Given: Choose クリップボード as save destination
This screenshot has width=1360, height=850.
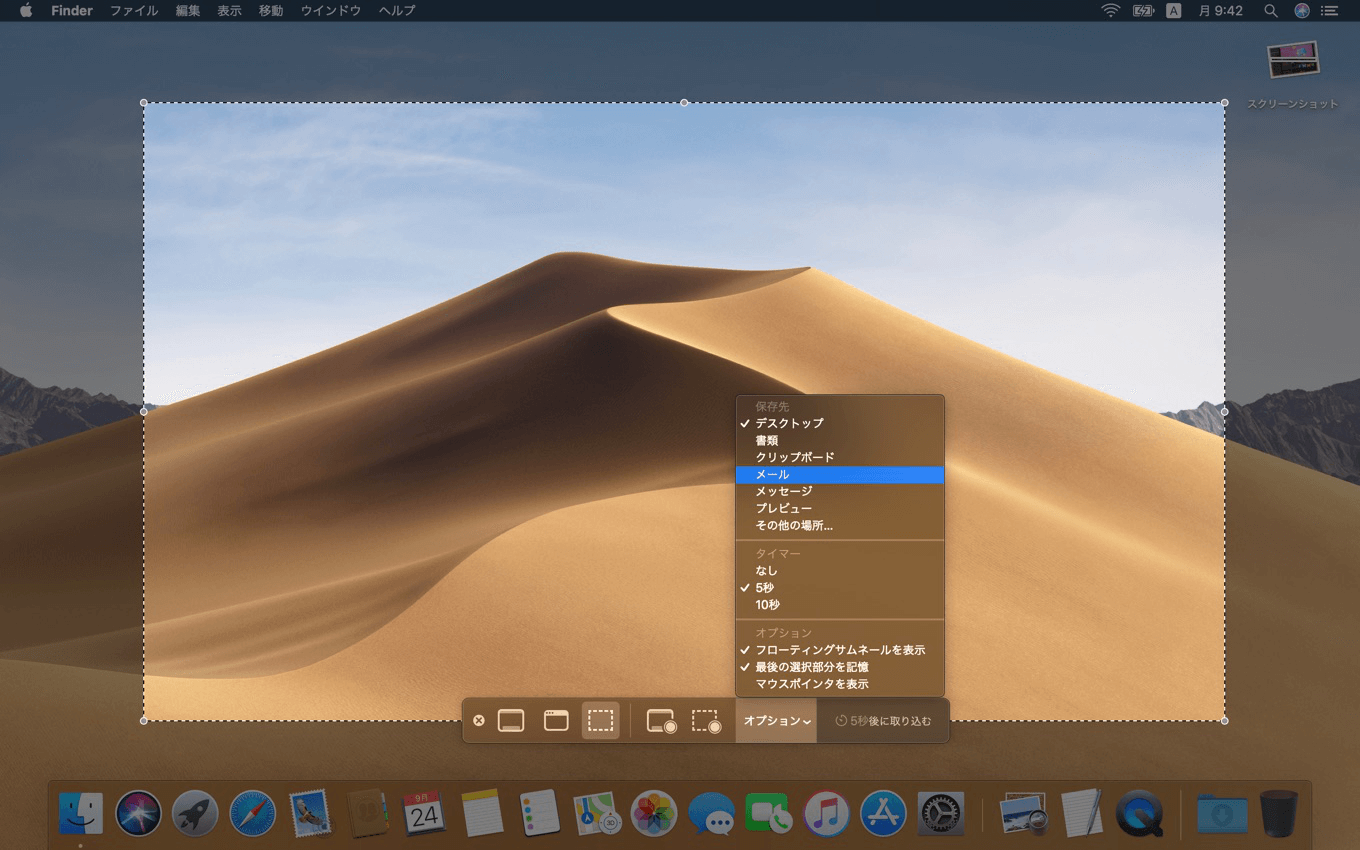Looking at the screenshot, I should pos(794,457).
